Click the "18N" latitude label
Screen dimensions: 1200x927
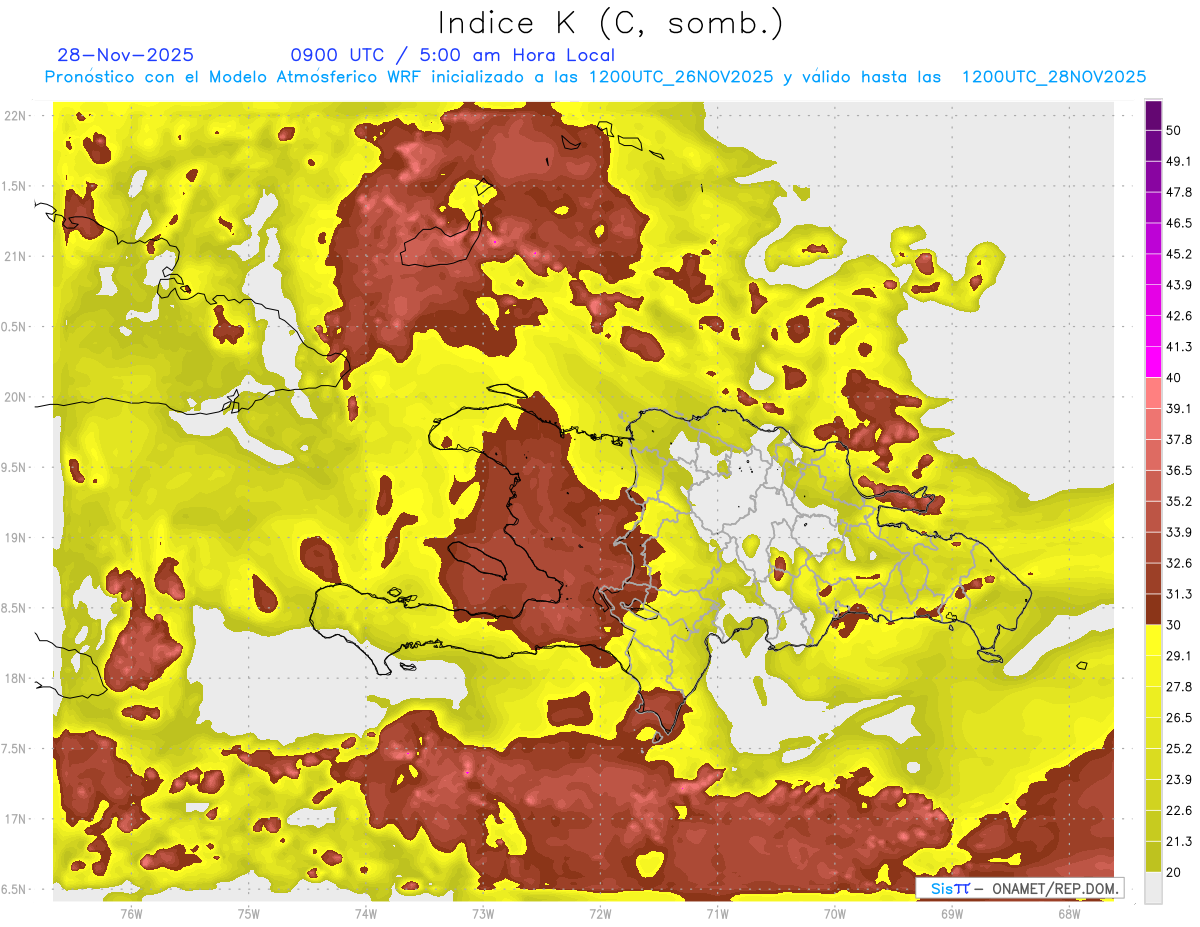pos(15,679)
